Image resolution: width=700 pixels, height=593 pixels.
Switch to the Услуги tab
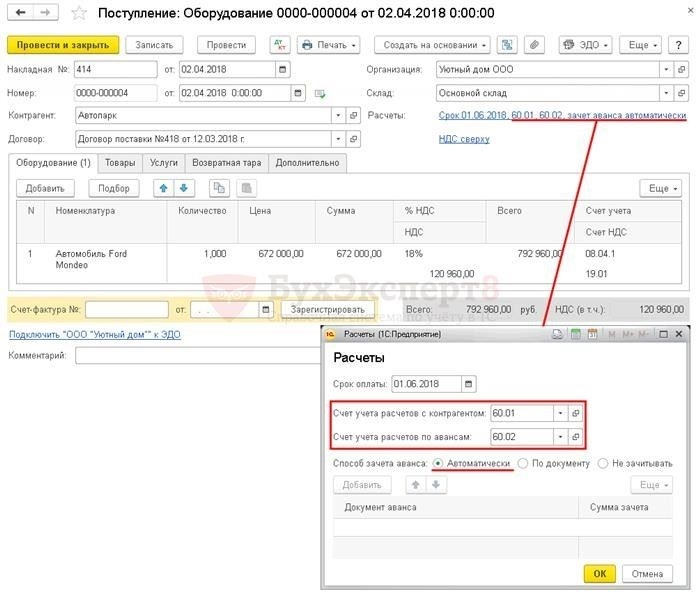(163, 163)
